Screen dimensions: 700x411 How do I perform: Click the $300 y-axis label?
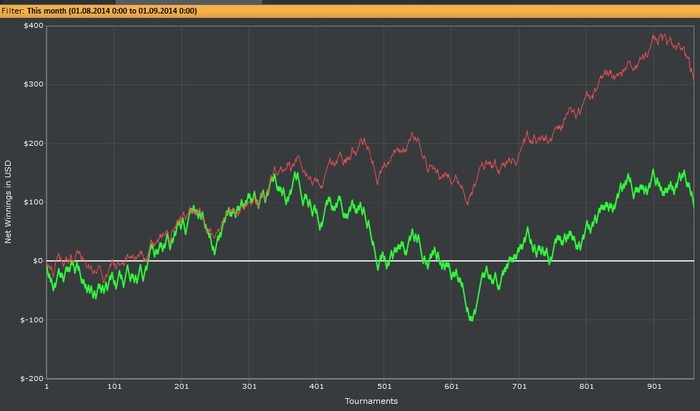(x=33, y=84)
